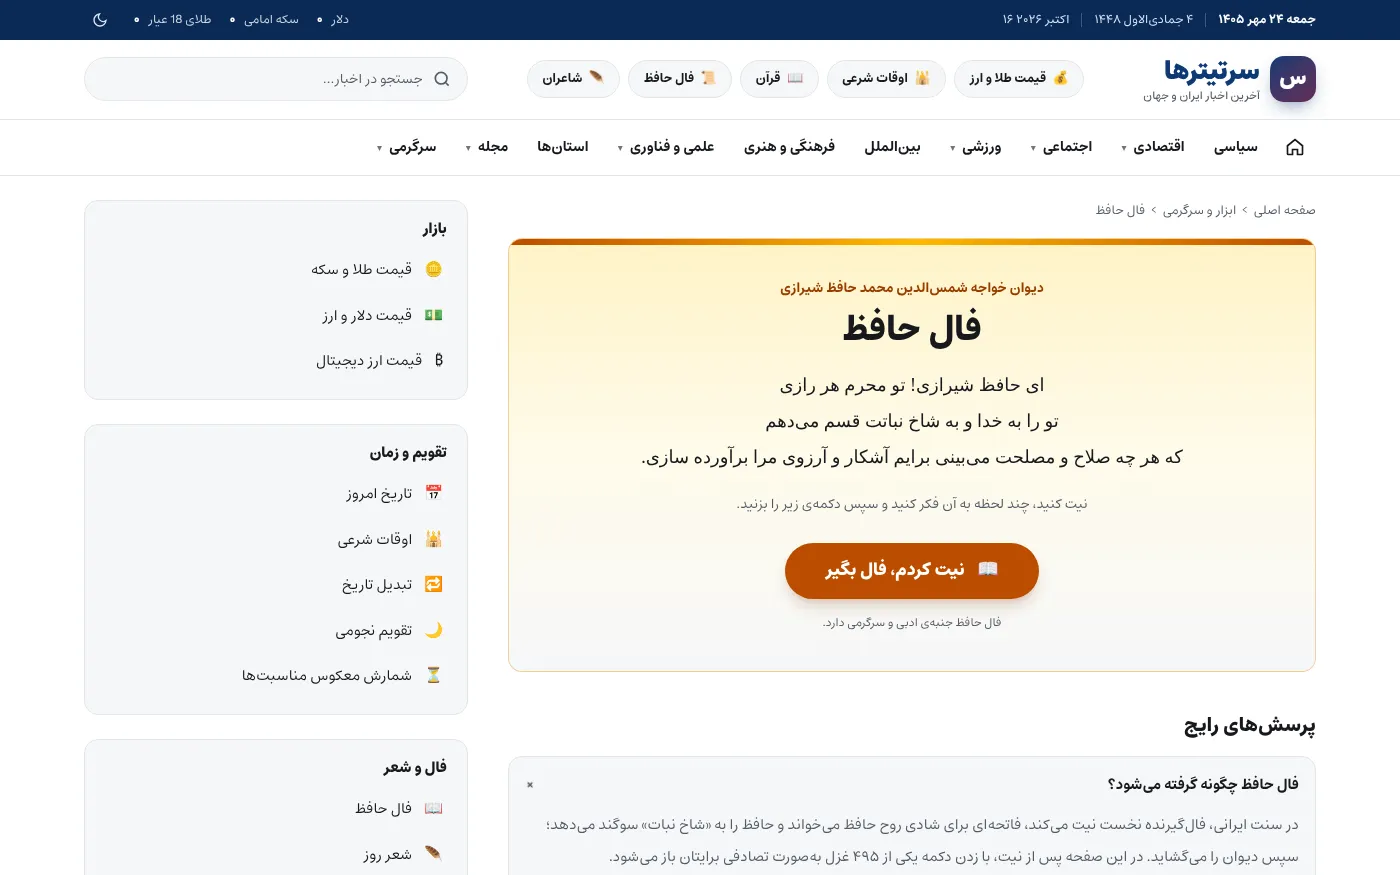Click the crescent icon beside تقویم نجومی

(x=433, y=630)
